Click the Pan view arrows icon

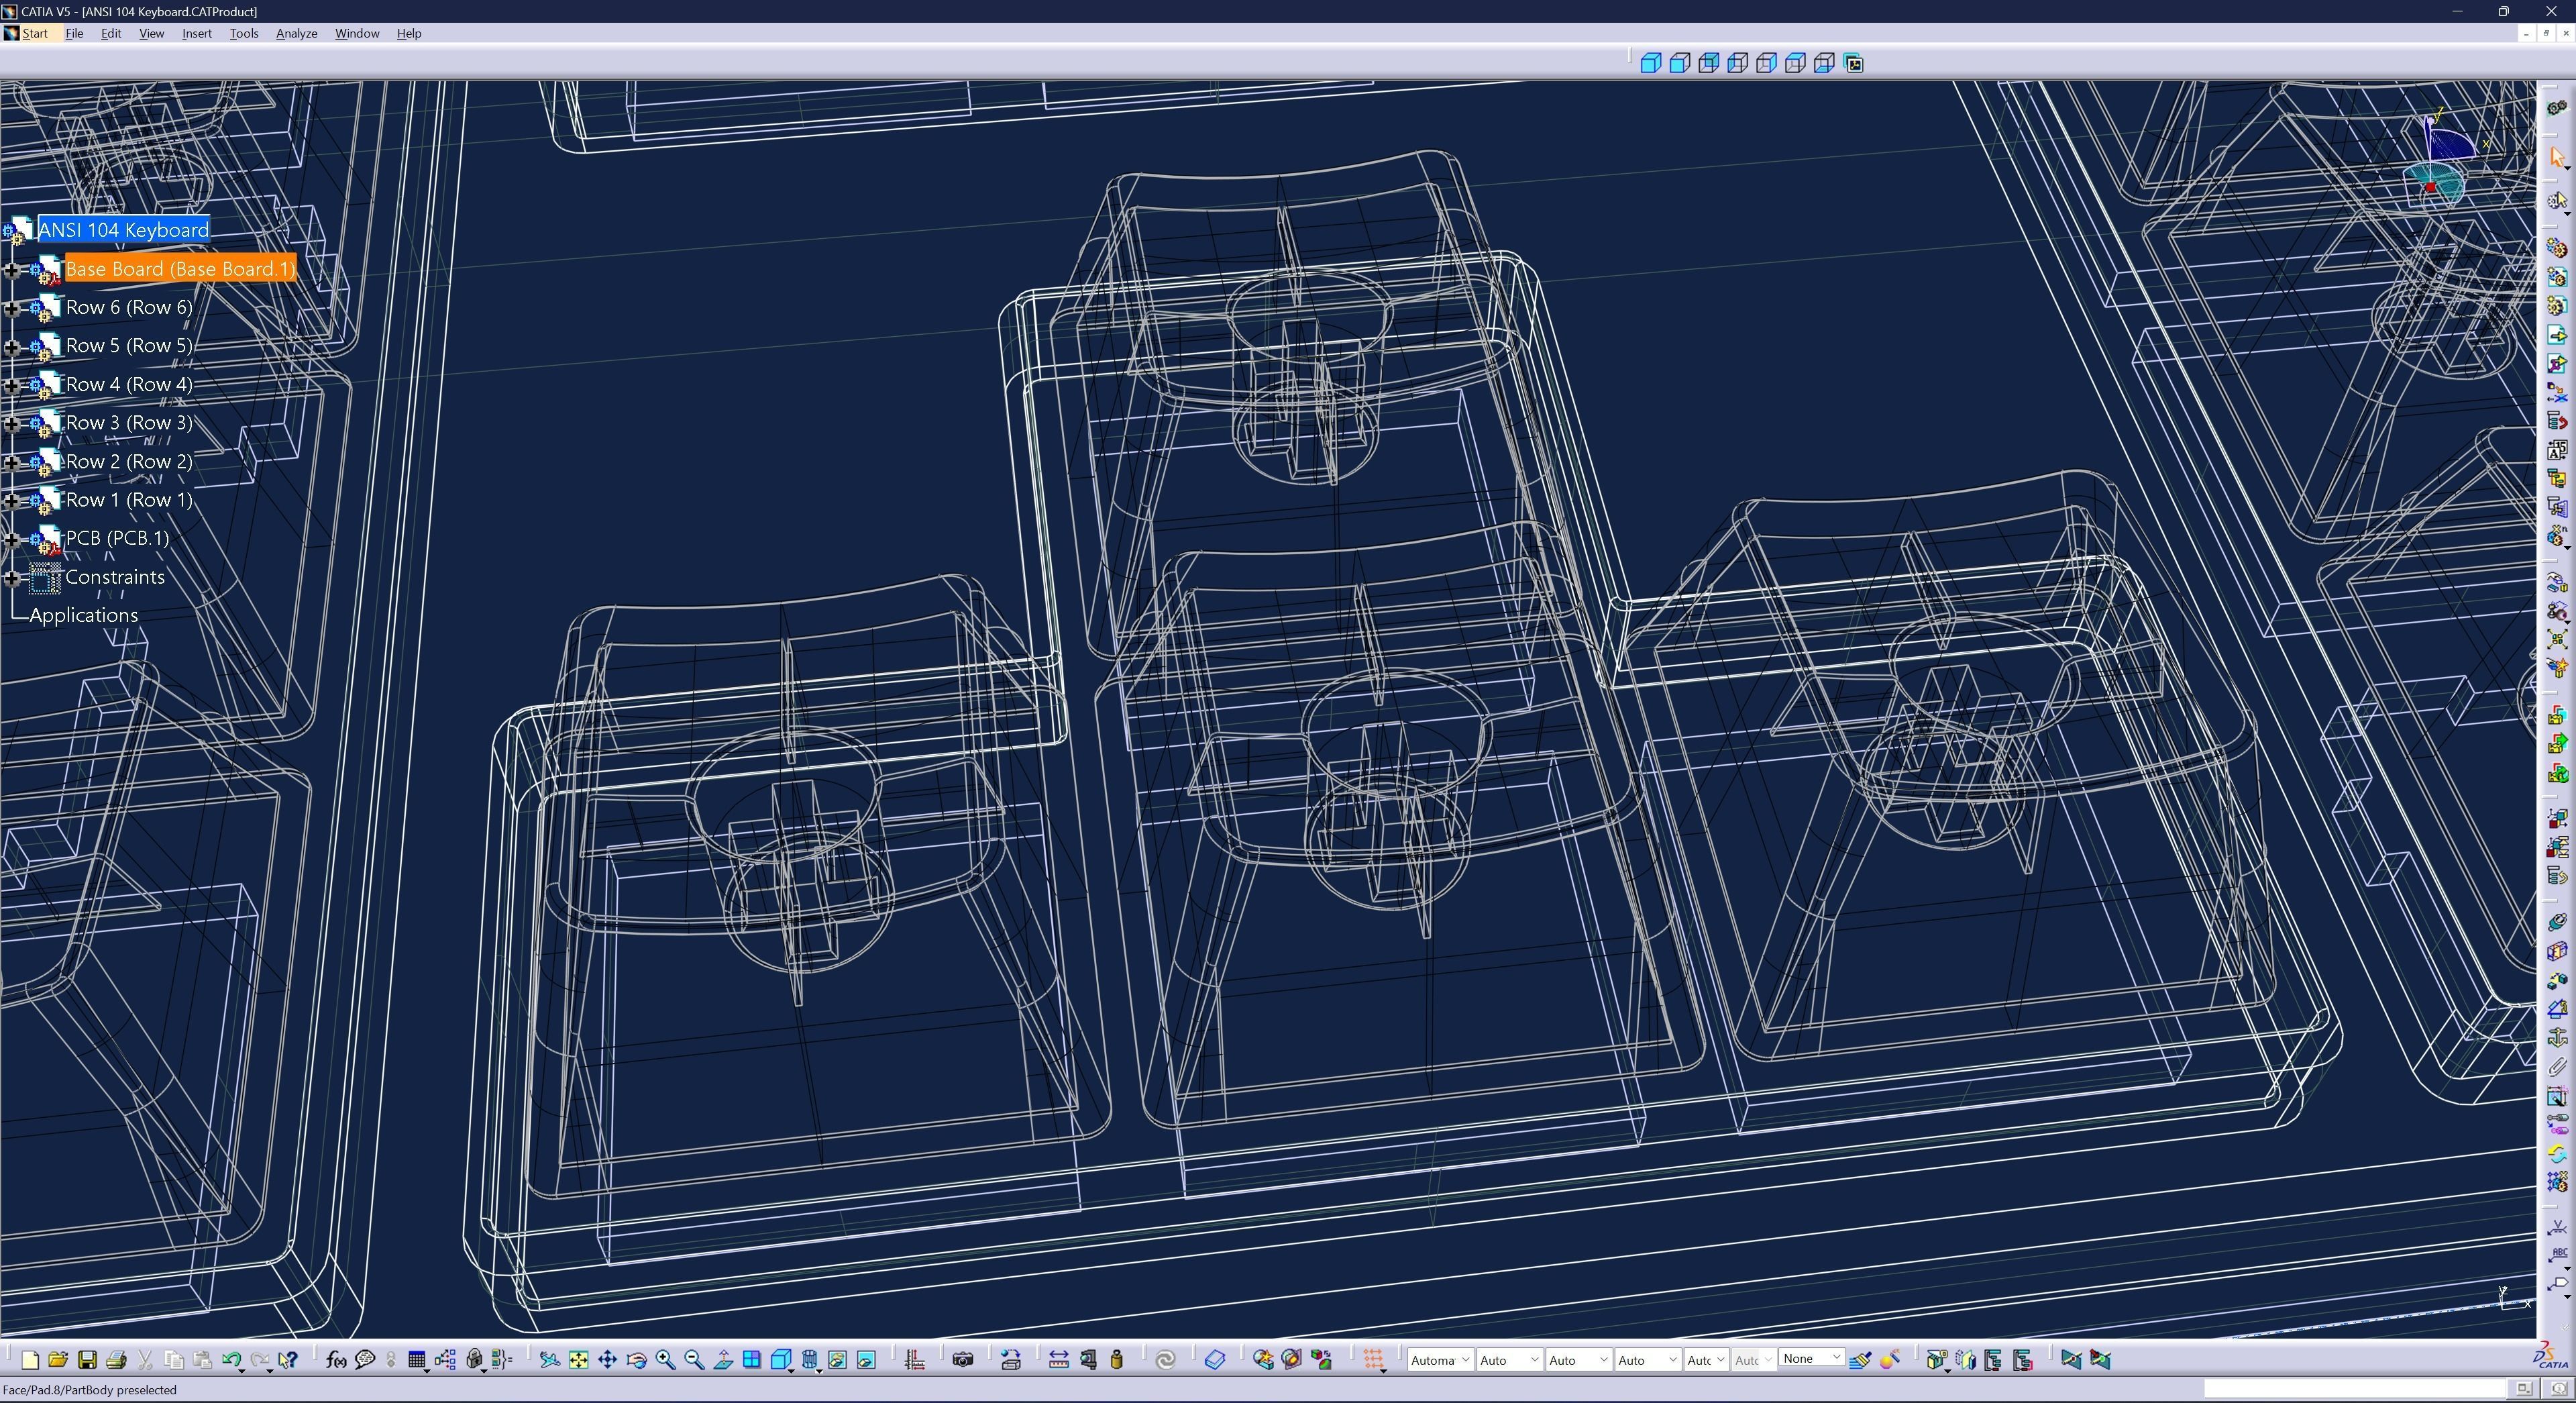click(607, 1360)
